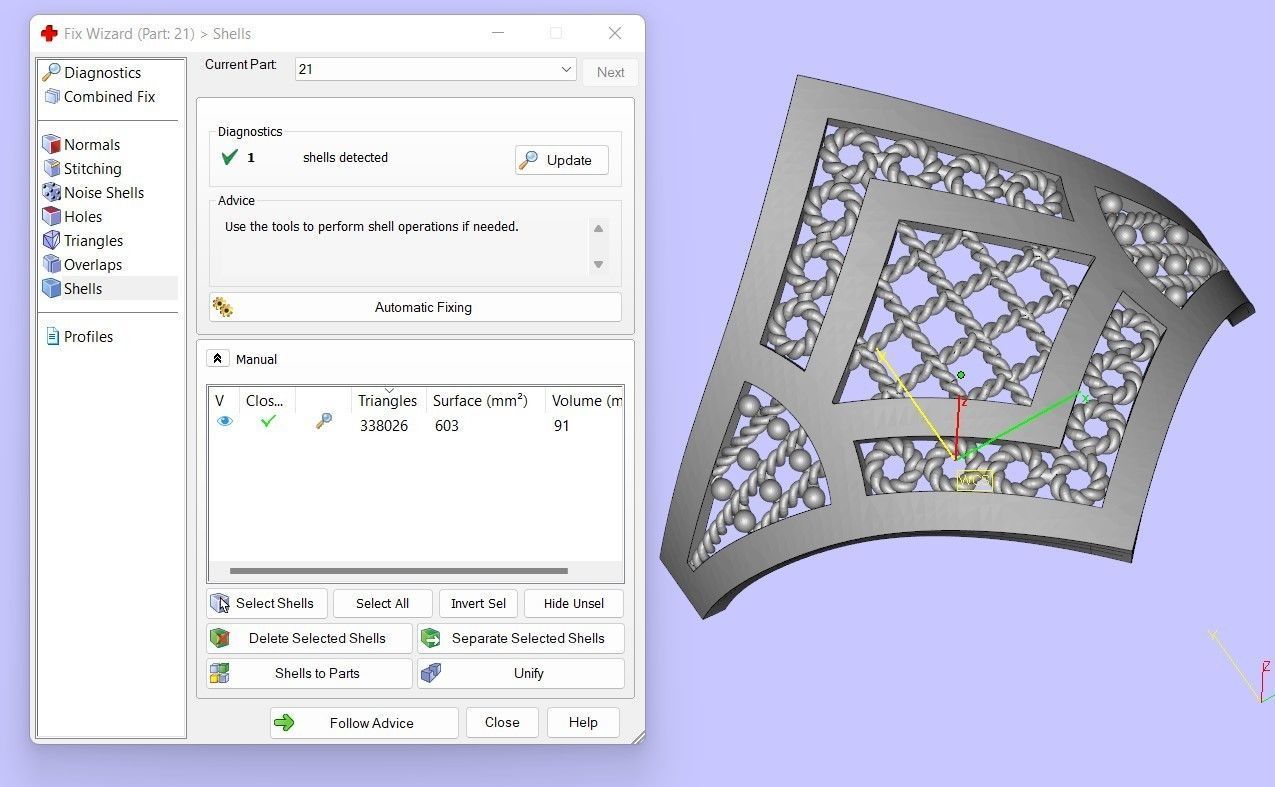
Task: Activate Select Shells tool
Action: (x=266, y=603)
